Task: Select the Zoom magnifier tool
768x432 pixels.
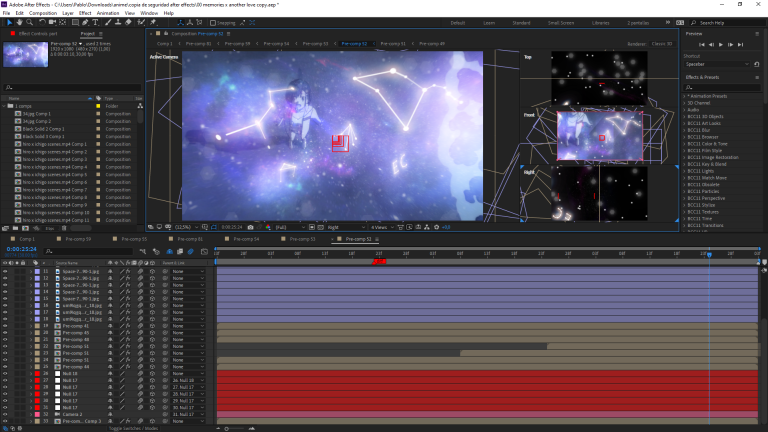Action: [x=29, y=22]
